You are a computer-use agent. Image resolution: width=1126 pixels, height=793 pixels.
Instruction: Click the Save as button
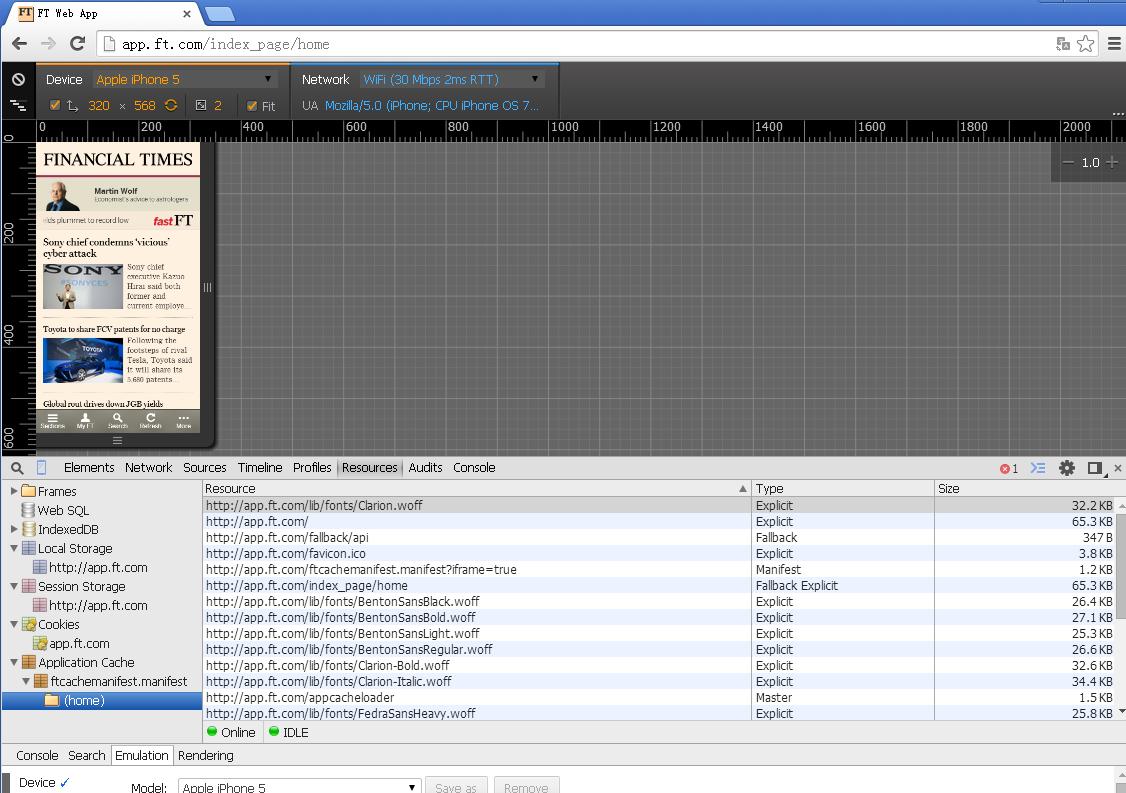pos(456,787)
